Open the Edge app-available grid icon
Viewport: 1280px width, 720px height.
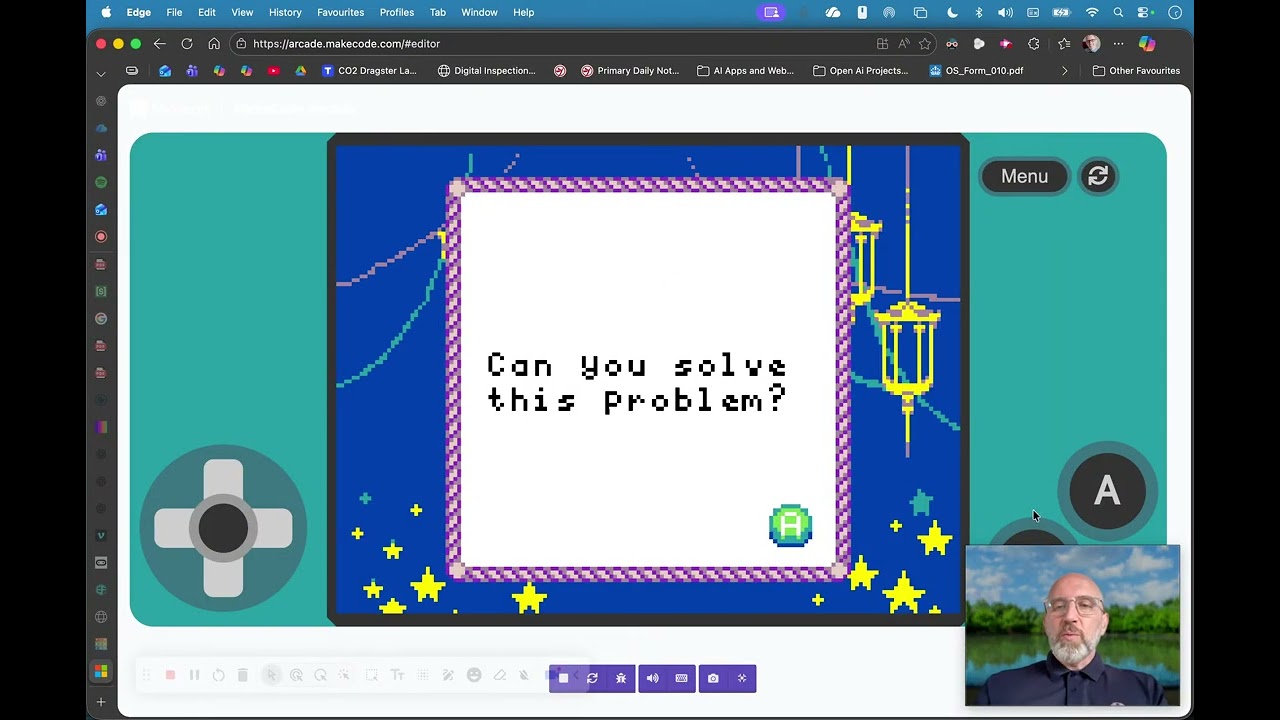tap(882, 44)
